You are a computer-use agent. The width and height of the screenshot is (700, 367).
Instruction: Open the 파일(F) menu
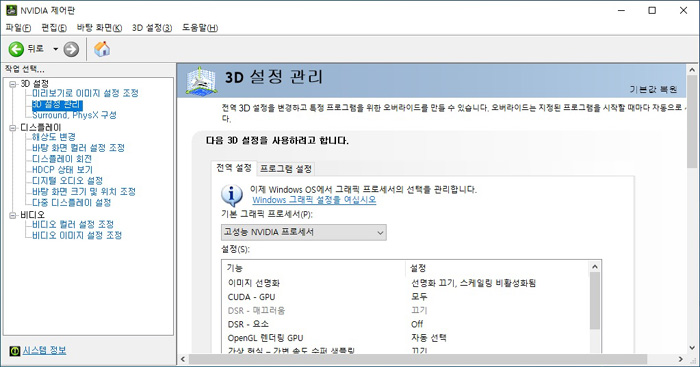tap(18, 28)
